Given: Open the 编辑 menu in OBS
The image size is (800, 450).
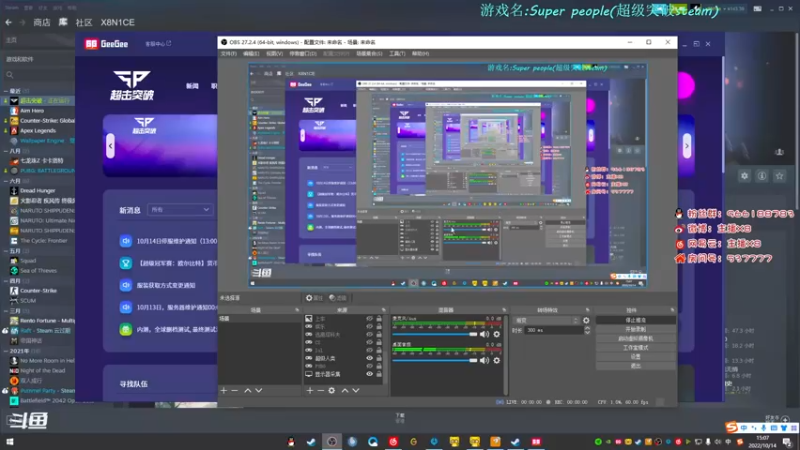Looking at the screenshot, I should (251, 54).
